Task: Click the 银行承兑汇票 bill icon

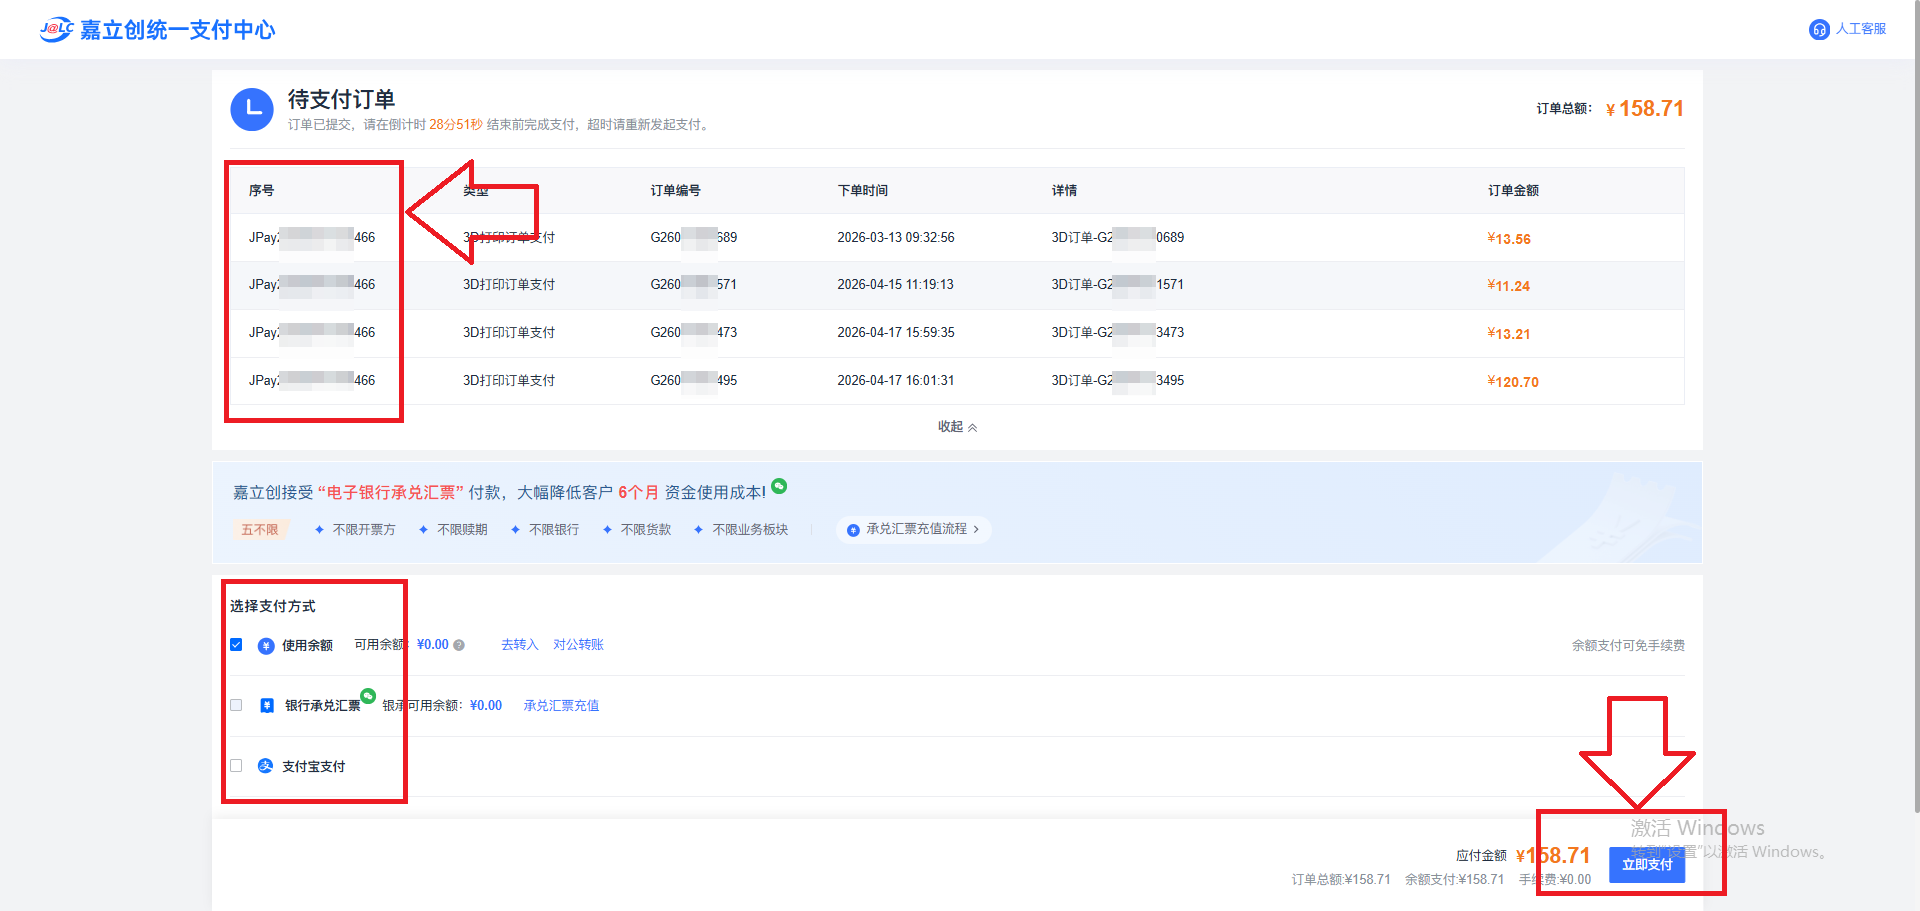Action: click(267, 706)
